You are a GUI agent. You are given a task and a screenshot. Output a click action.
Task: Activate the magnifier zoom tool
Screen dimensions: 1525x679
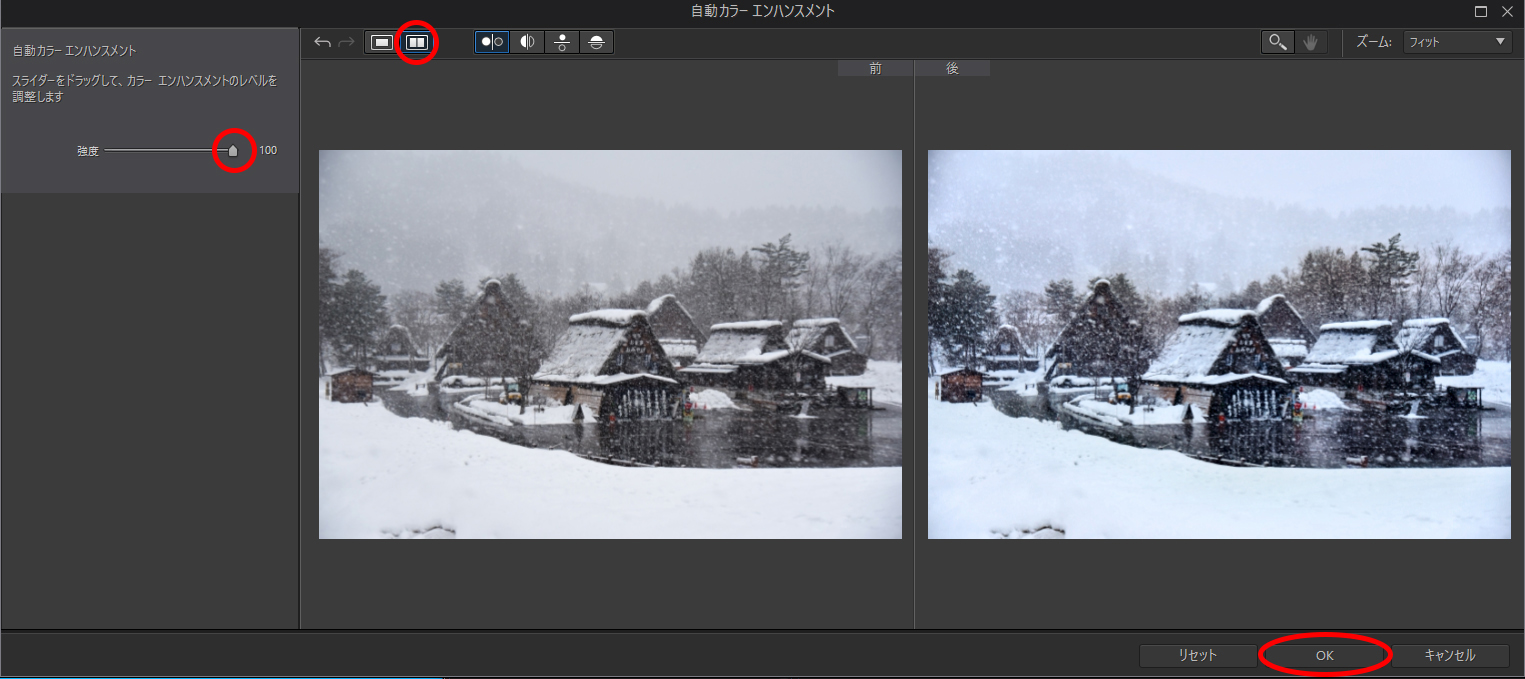(x=1277, y=42)
